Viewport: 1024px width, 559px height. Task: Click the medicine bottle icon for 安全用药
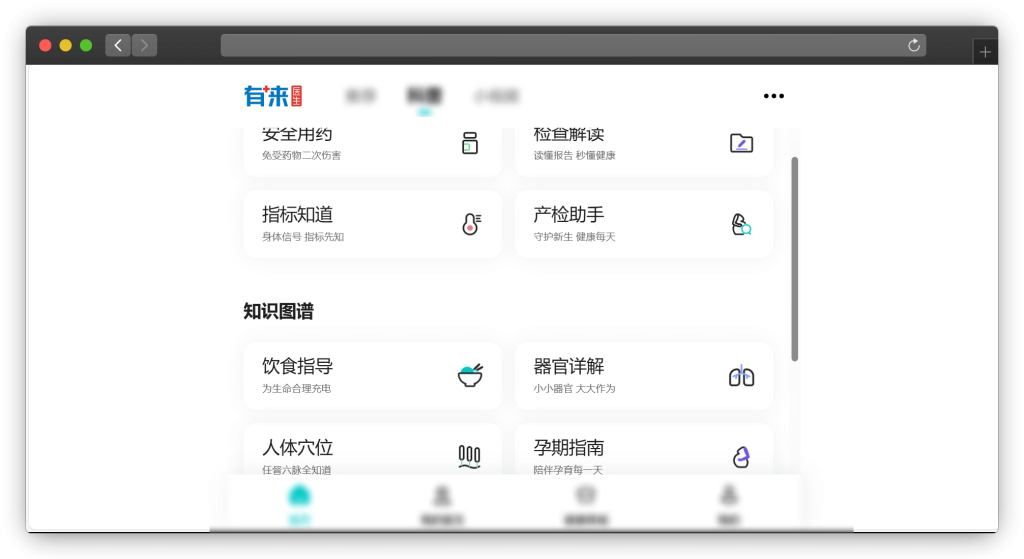tap(470, 142)
